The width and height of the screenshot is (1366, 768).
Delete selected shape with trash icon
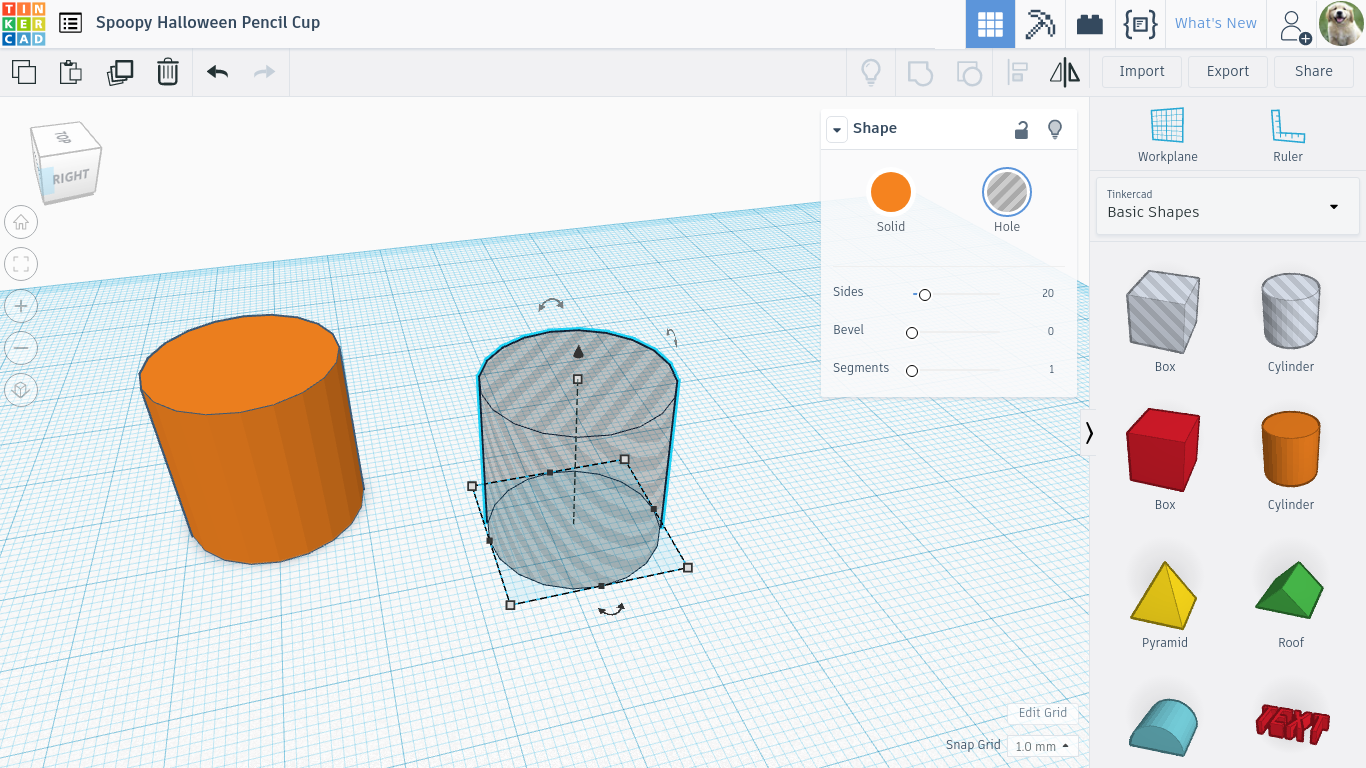168,72
